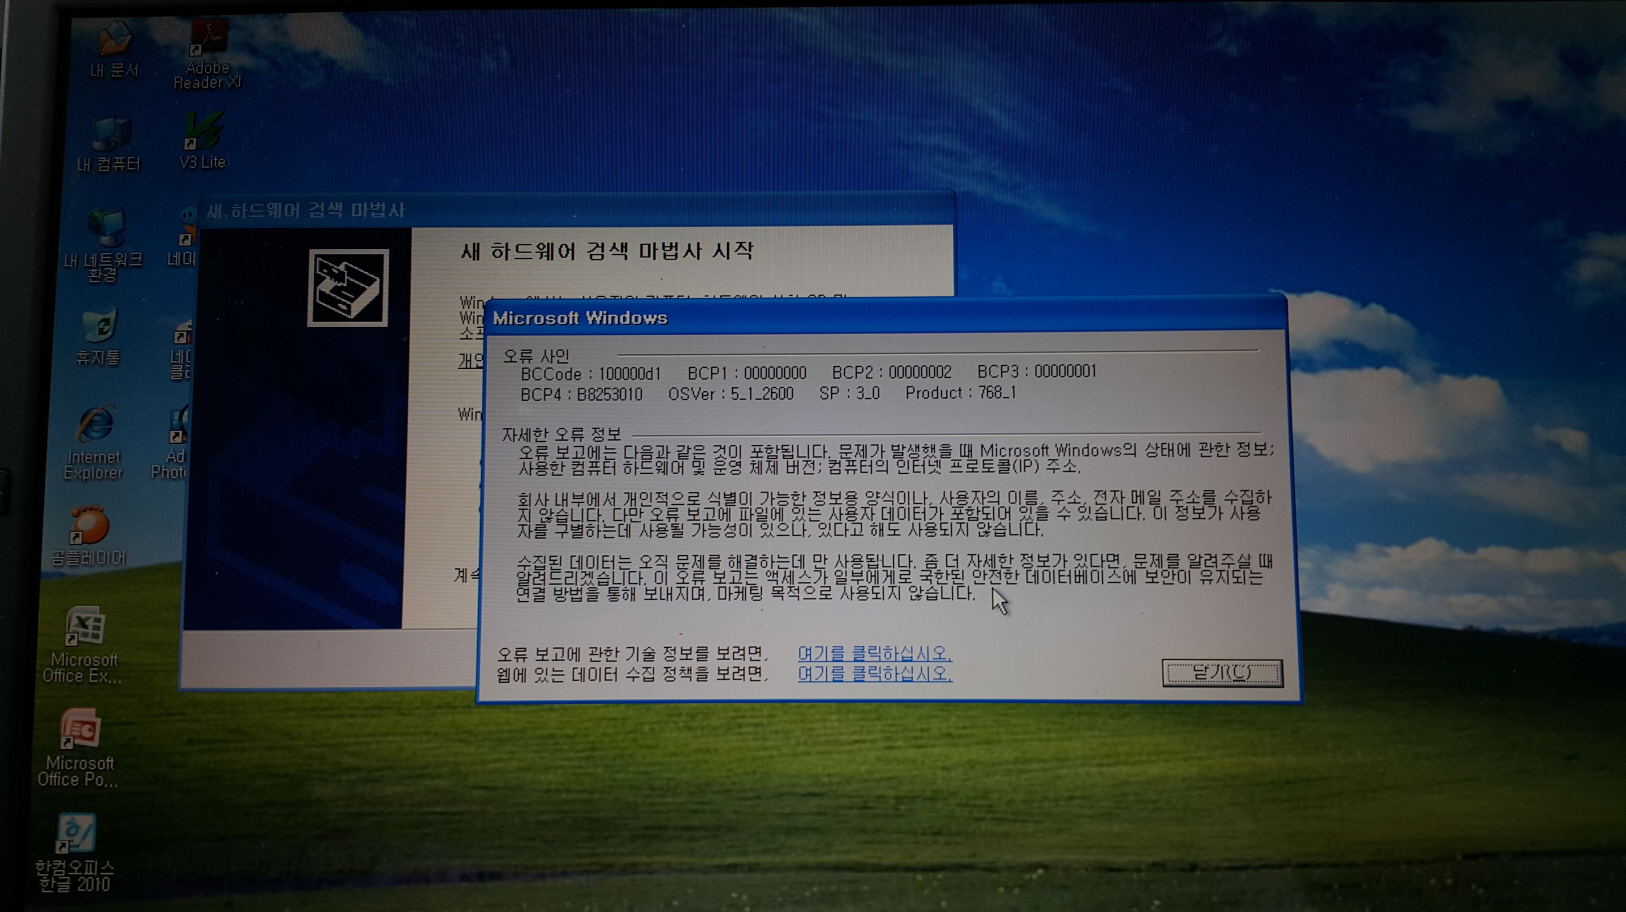Select the Microsoft Windows dialog title bar
The image size is (1626, 912).
coord(885,318)
